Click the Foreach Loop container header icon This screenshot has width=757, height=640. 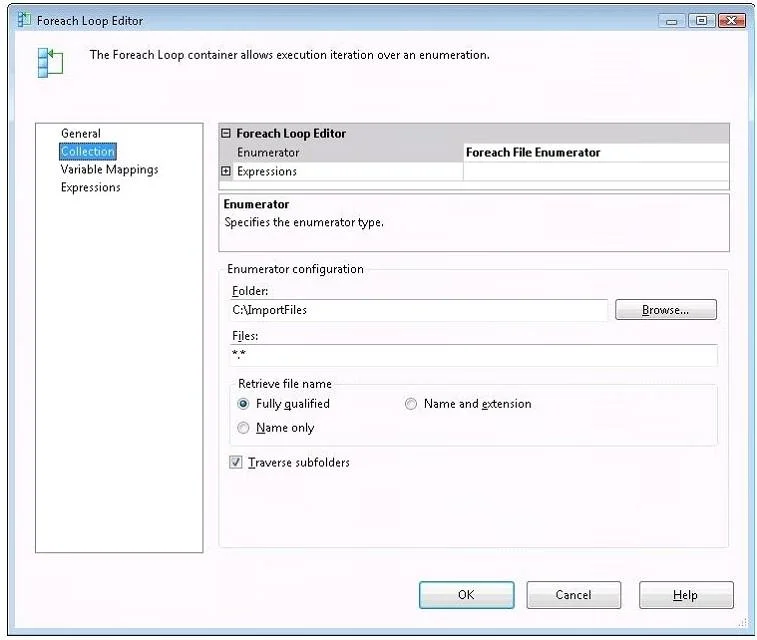tap(50, 62)
